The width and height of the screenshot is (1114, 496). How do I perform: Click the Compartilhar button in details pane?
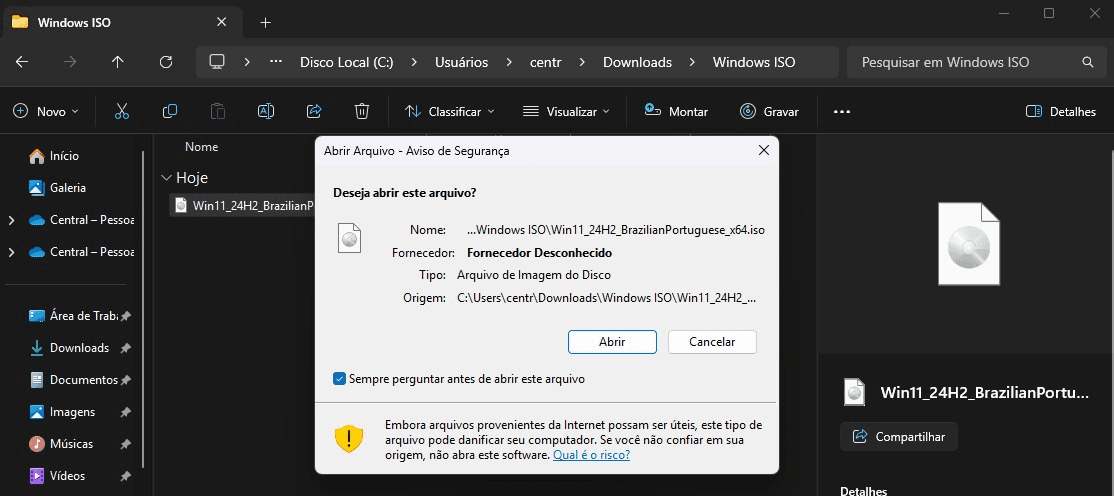point(899,437)
